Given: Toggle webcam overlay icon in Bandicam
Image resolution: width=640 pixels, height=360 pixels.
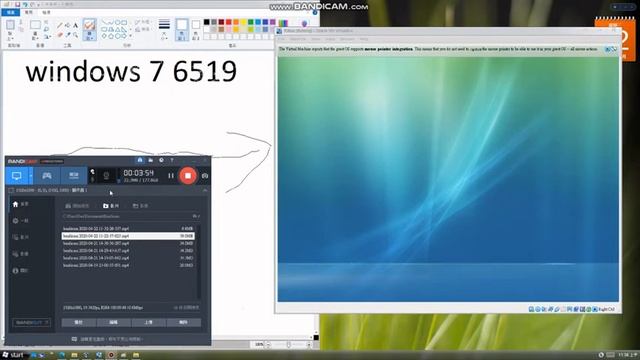Looking at the screenshot, I should [x=106, y=176].
